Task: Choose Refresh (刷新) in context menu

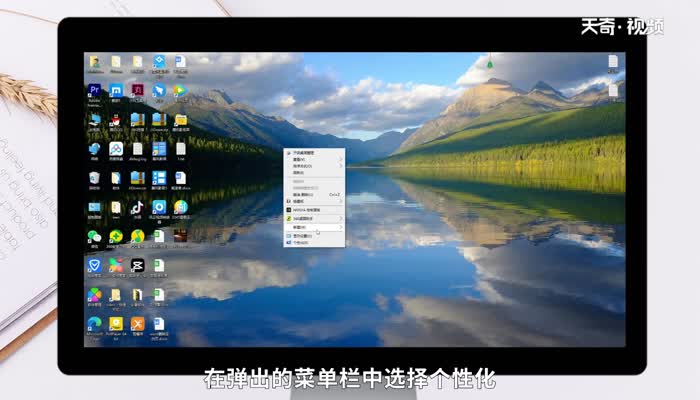Action: [314, 172]
